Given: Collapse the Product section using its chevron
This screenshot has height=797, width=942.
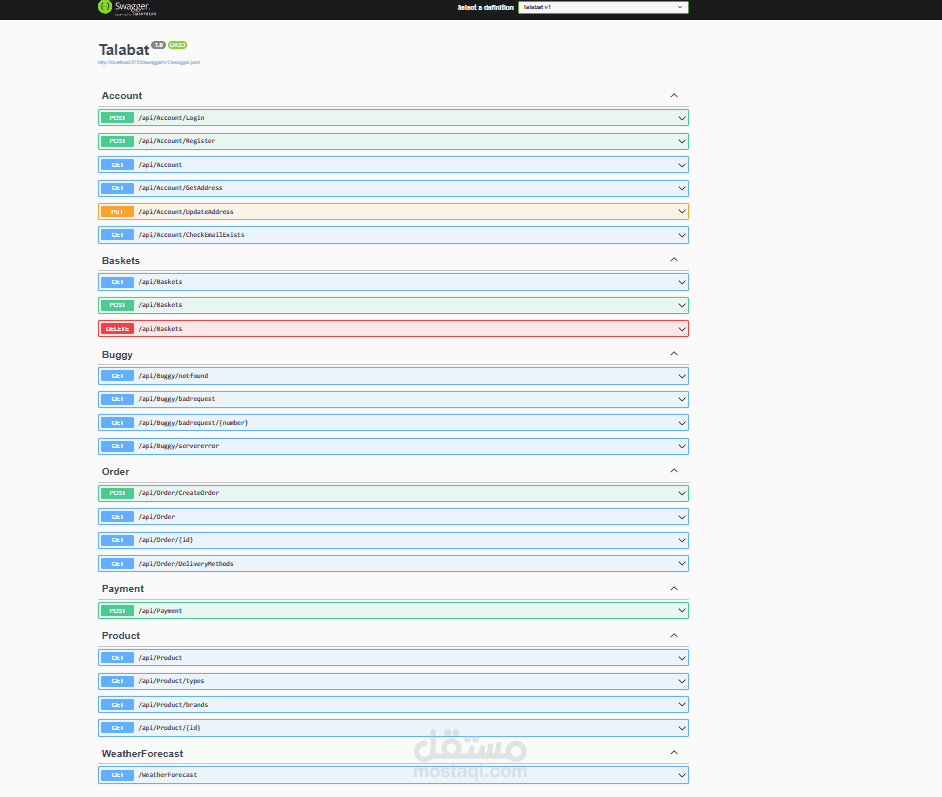Looking at the screenshot, I should tap(674, 635).
